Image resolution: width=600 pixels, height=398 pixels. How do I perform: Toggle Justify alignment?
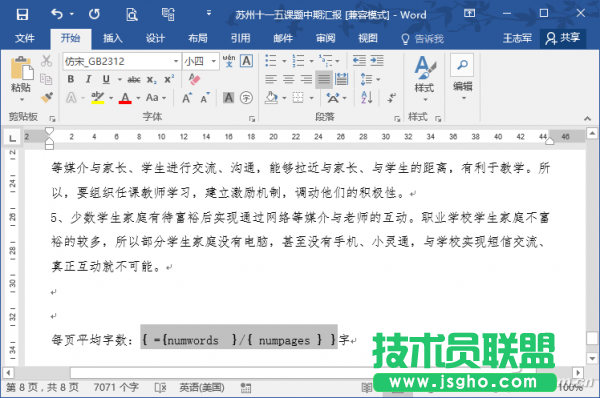click(x=324, y=79)
